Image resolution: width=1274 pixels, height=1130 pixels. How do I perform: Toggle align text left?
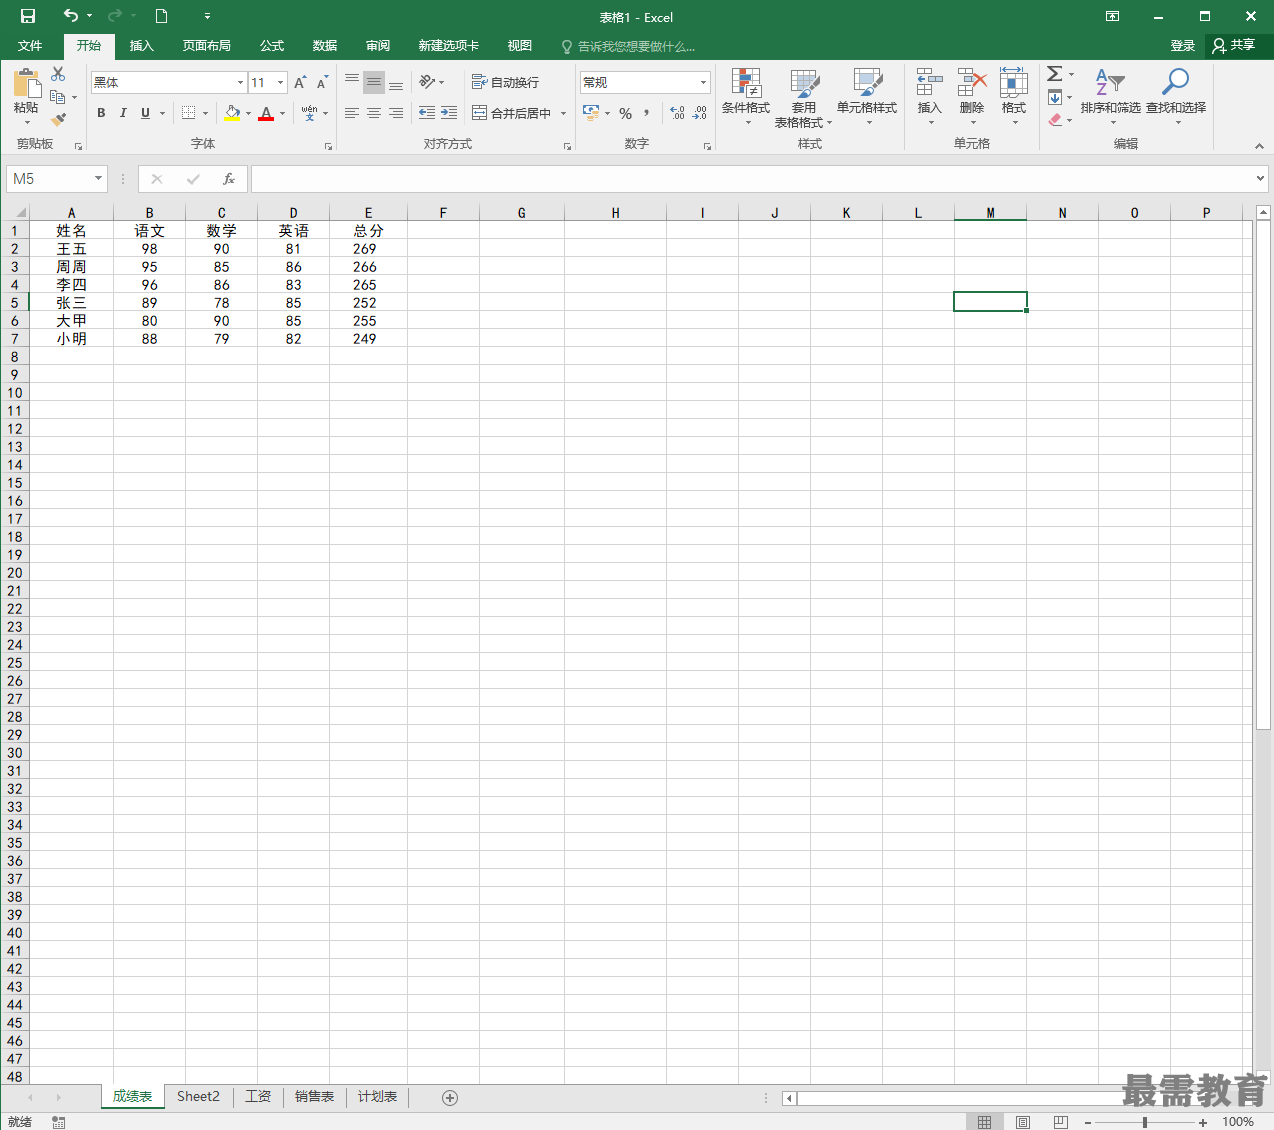coord(352,113)
